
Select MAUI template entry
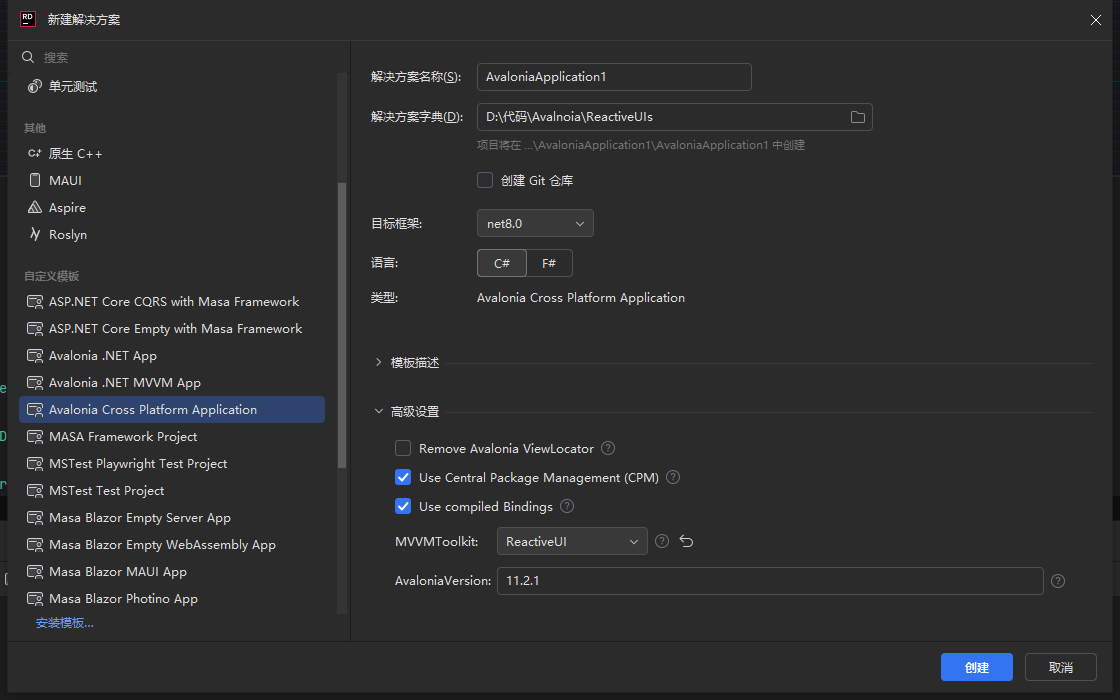coord(172,181)
